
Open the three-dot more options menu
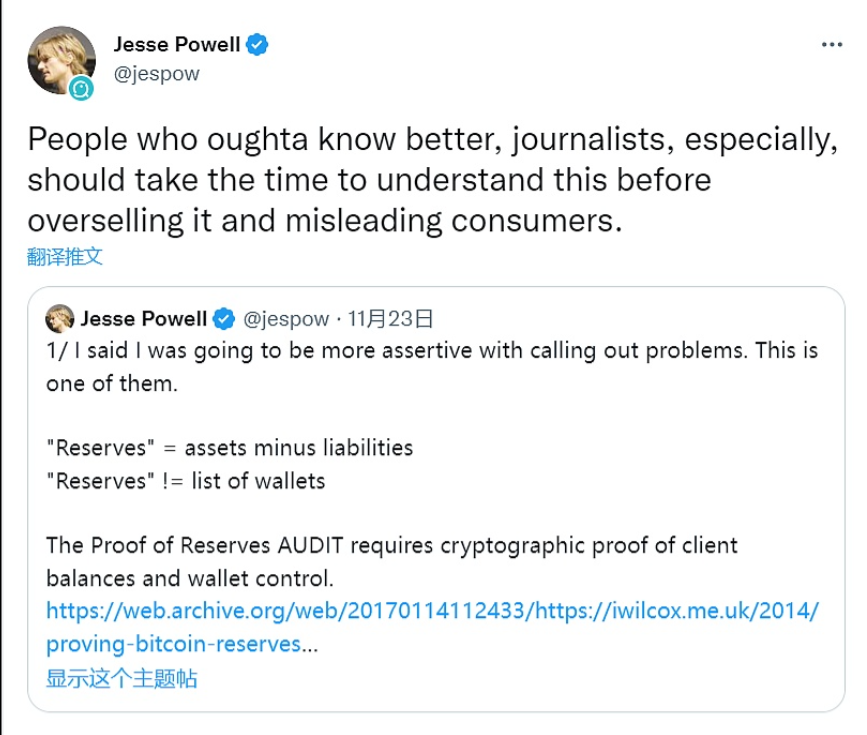coord(832,45)
